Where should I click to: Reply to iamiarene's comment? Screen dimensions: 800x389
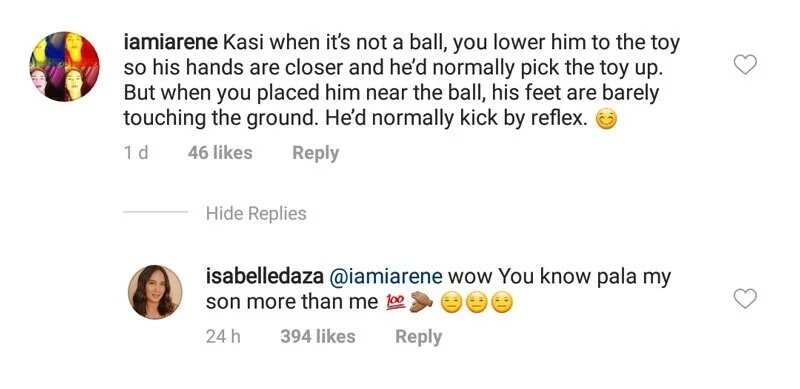pos(315,153)
